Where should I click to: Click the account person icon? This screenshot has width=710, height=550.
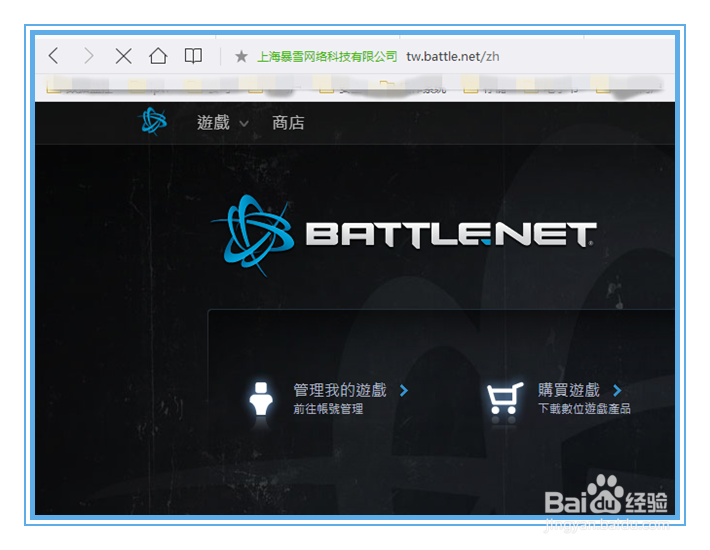[x=261, y=398]
